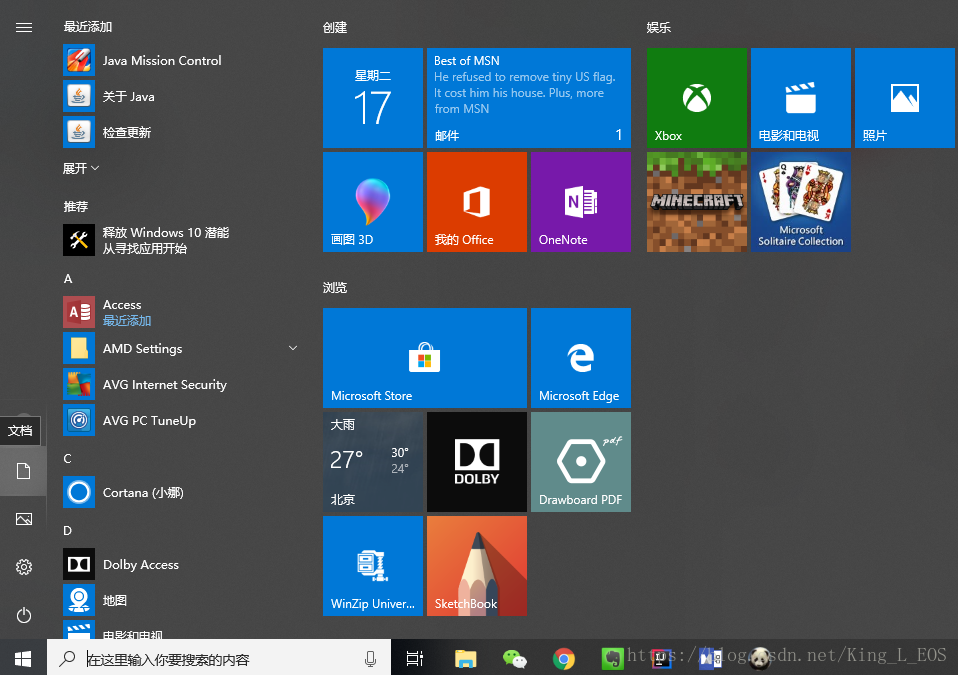Click letter D group header

pos(67,531)
